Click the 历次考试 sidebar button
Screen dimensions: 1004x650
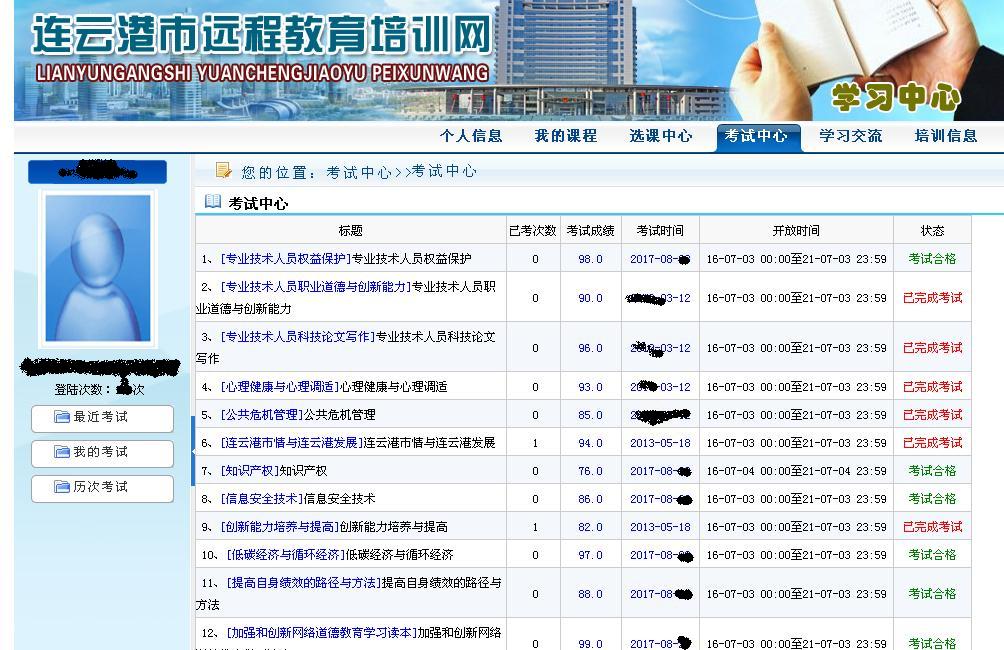tap(101, 488)
